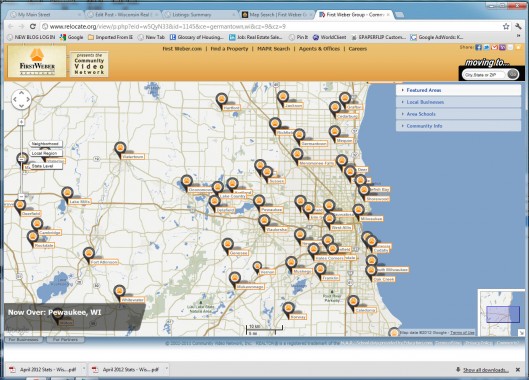This screenshot has height=380, width=529.
Task: Select the Watertown map marker pin
Action: [120, 149]
